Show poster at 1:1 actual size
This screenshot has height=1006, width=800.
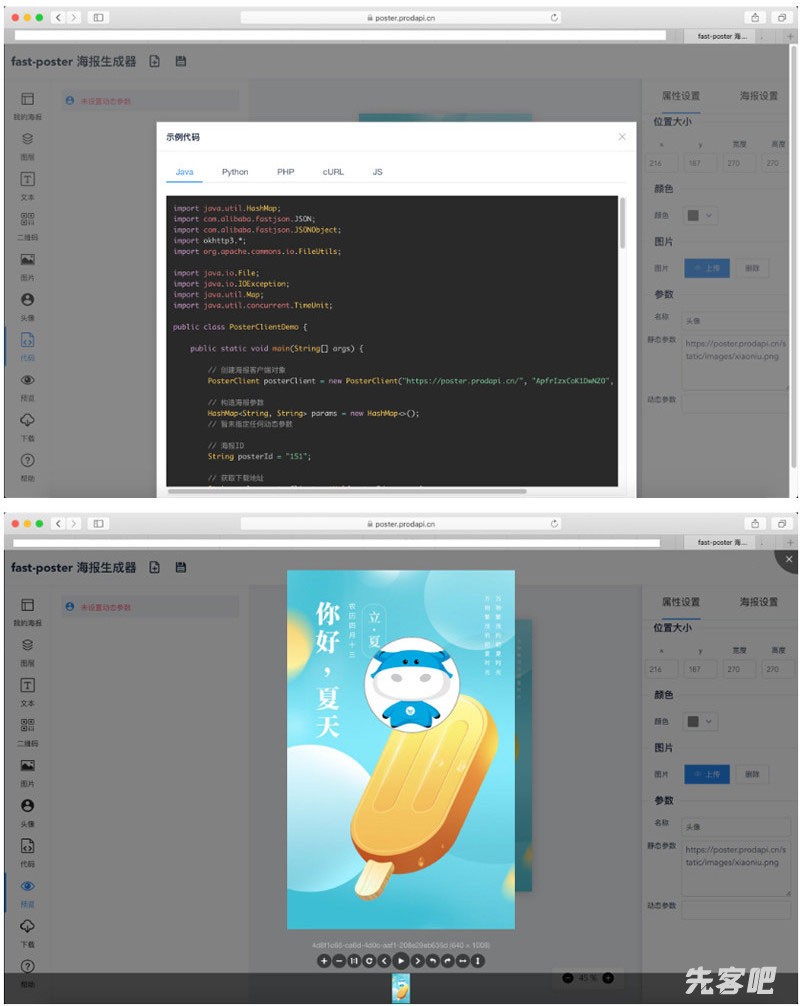click(354, 961)
